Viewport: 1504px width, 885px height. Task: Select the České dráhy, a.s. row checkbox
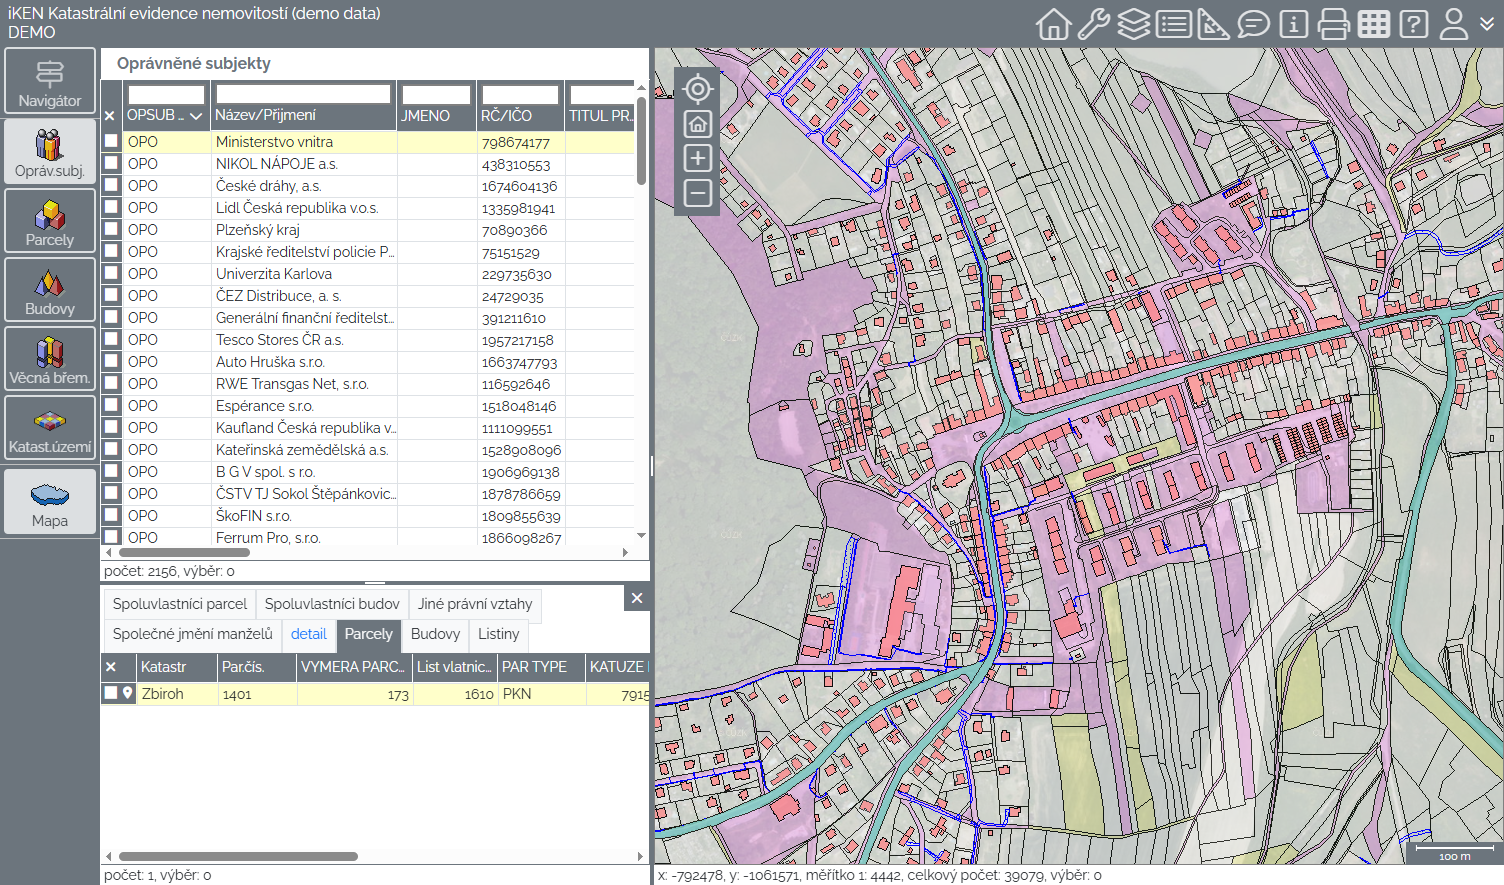tap(111, 186)
